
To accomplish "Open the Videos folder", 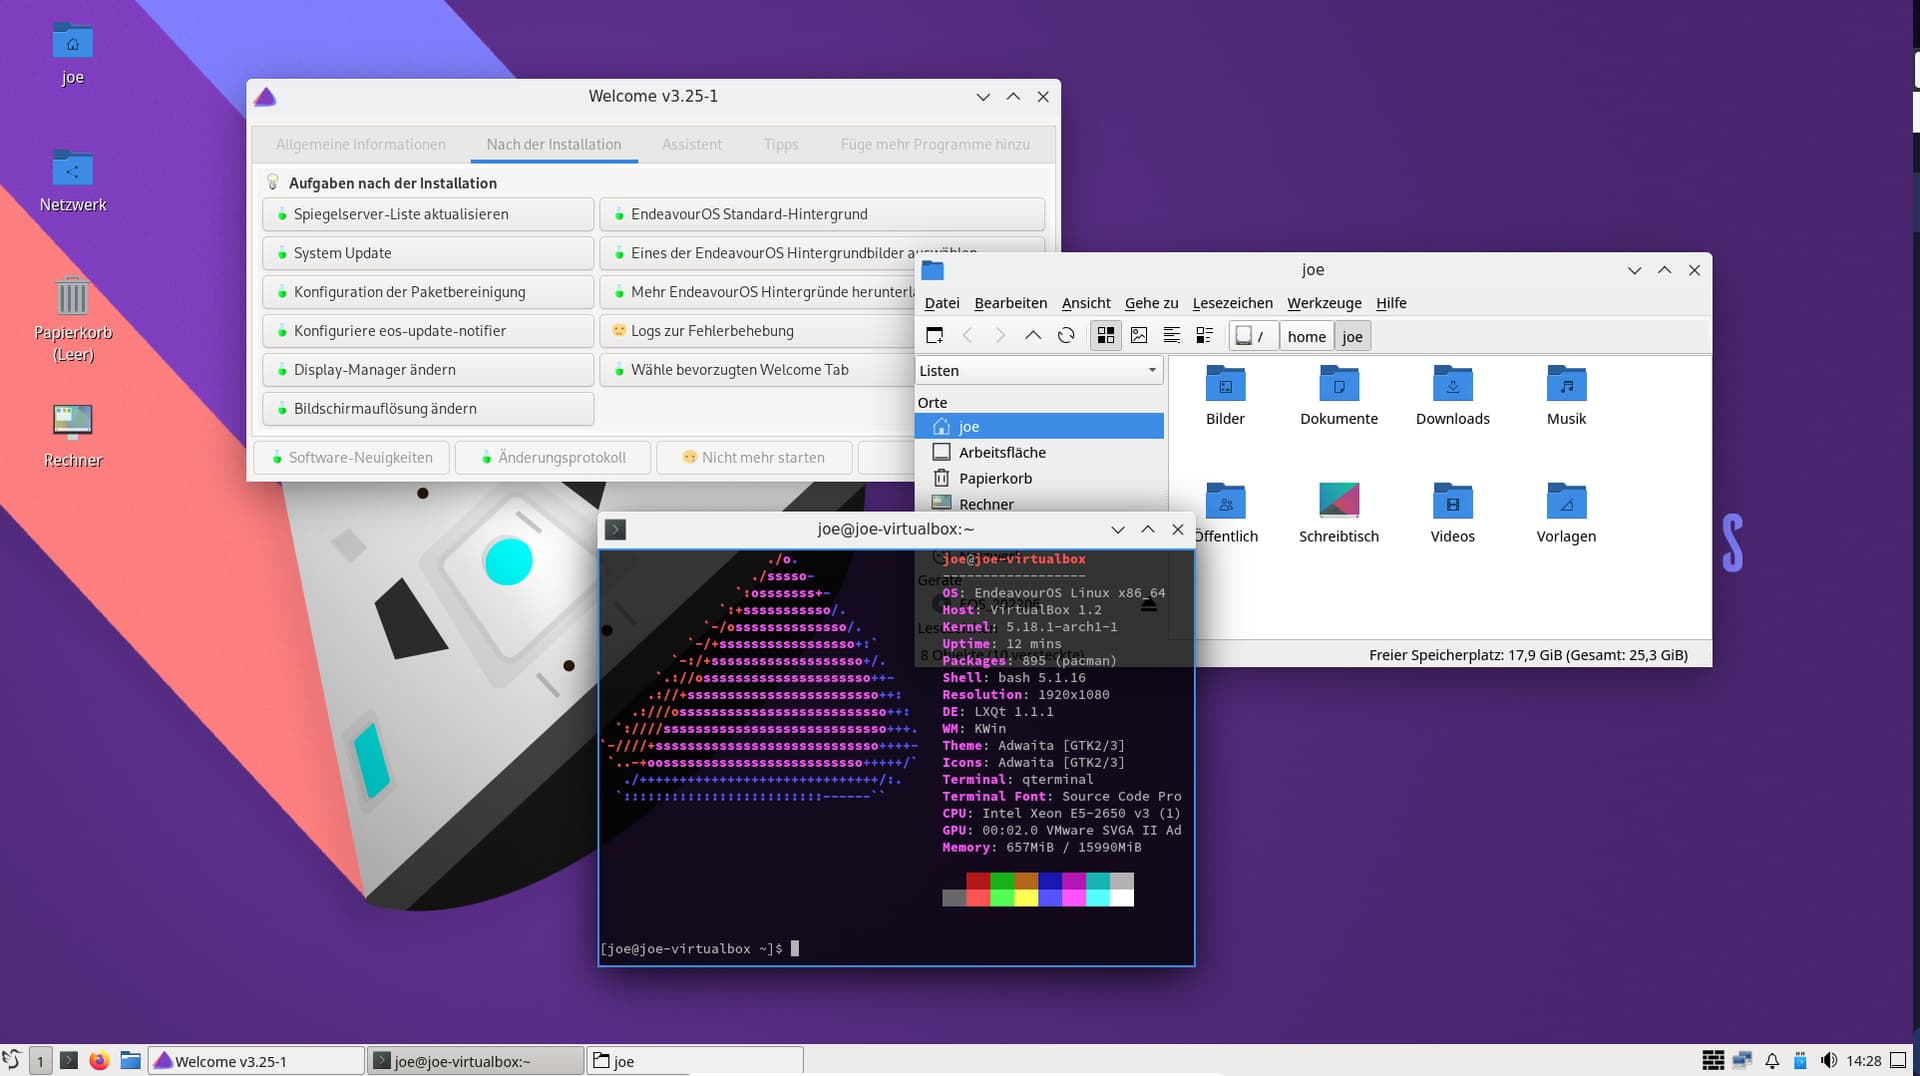I will pos(1452,513).
